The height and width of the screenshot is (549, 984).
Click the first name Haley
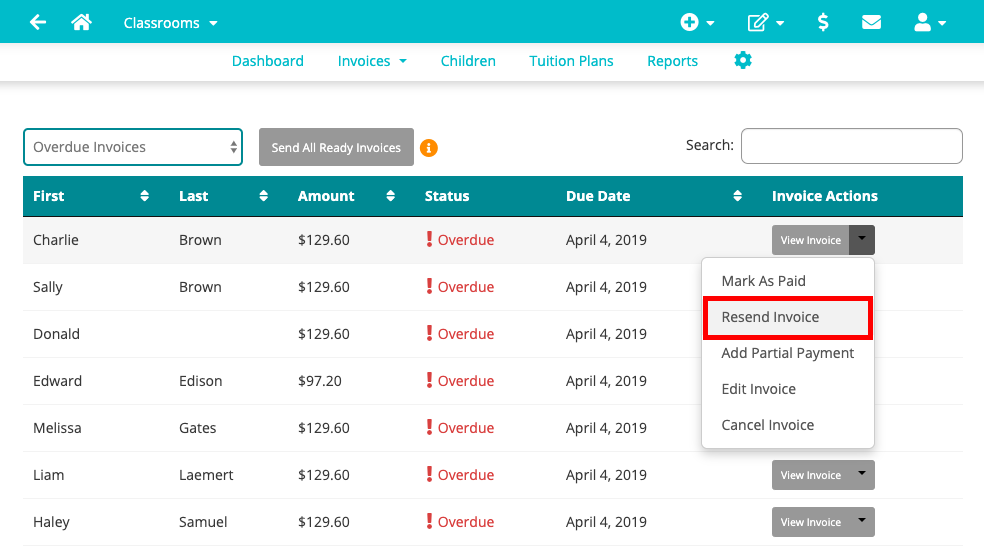51,523
